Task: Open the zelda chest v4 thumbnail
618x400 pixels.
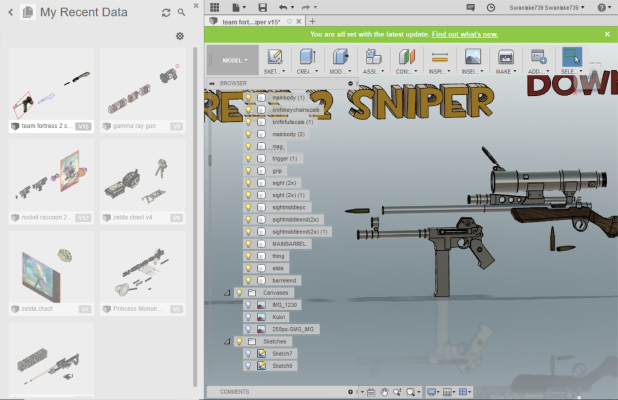Action: point(143,181)
